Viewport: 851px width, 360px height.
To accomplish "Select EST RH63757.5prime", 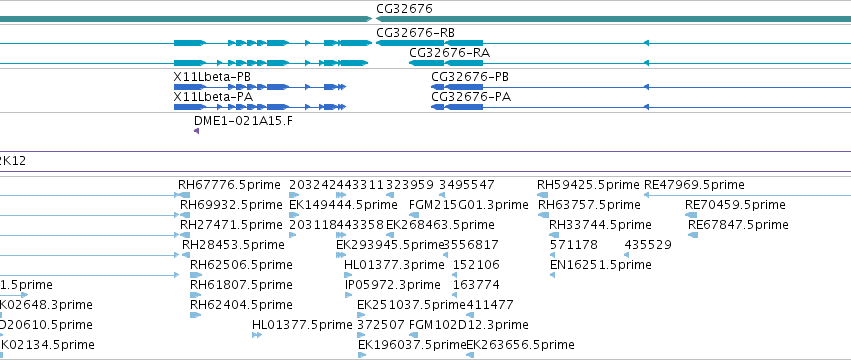I will click(589, 205).
